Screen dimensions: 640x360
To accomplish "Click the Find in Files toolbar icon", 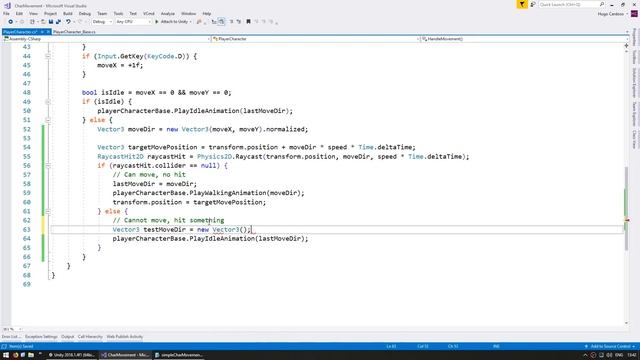I will click(199, 22).
